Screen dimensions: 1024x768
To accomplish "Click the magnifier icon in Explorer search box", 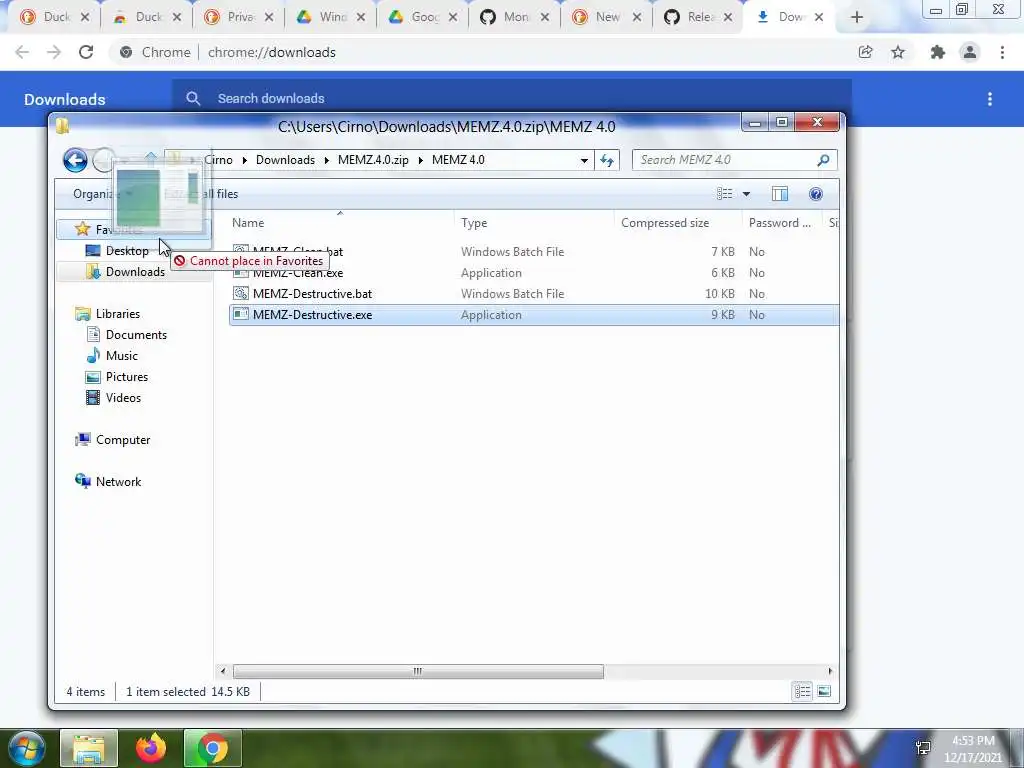I will 824,160.
